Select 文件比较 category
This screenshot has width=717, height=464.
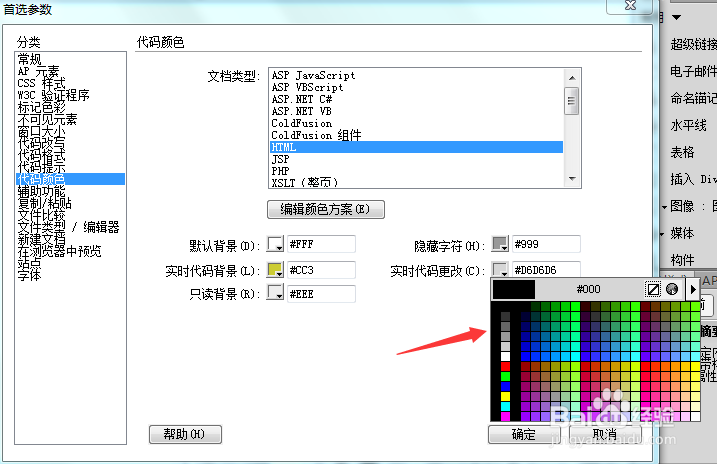[70, 215]
